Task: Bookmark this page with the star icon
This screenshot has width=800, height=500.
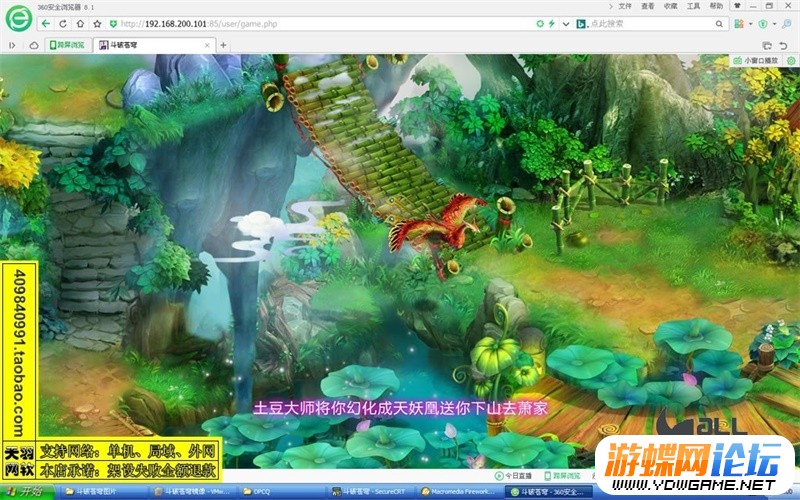Action: pyautogui.click(x=97, y=23)
